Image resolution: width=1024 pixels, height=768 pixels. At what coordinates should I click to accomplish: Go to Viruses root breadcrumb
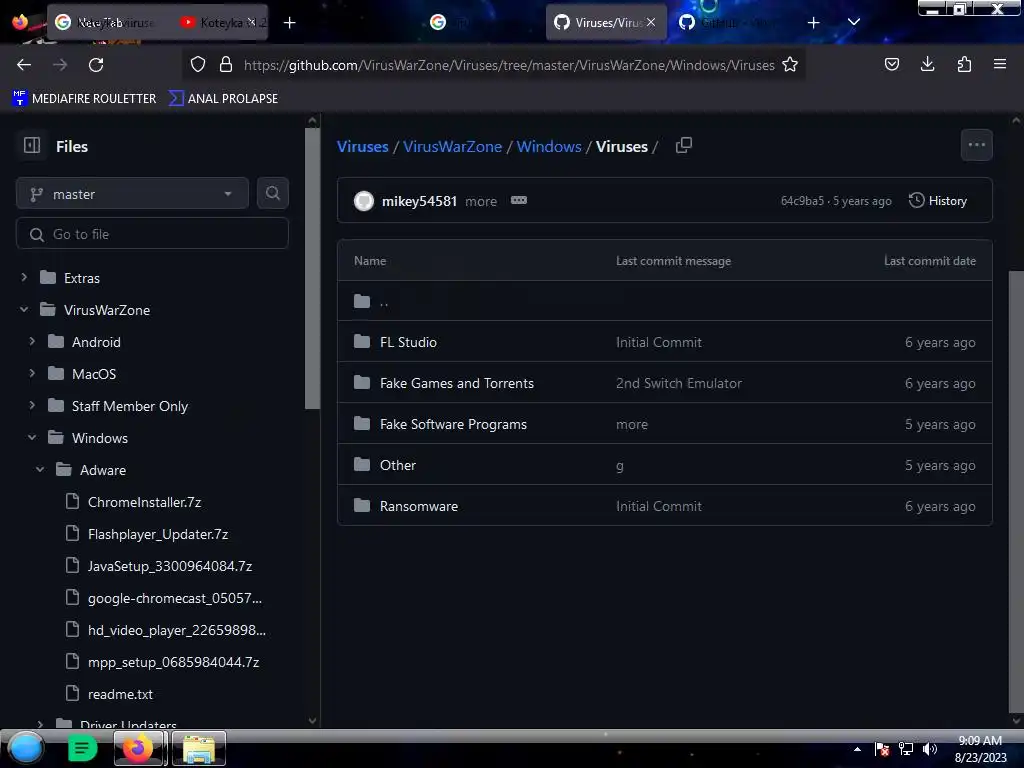click(362, 146)
